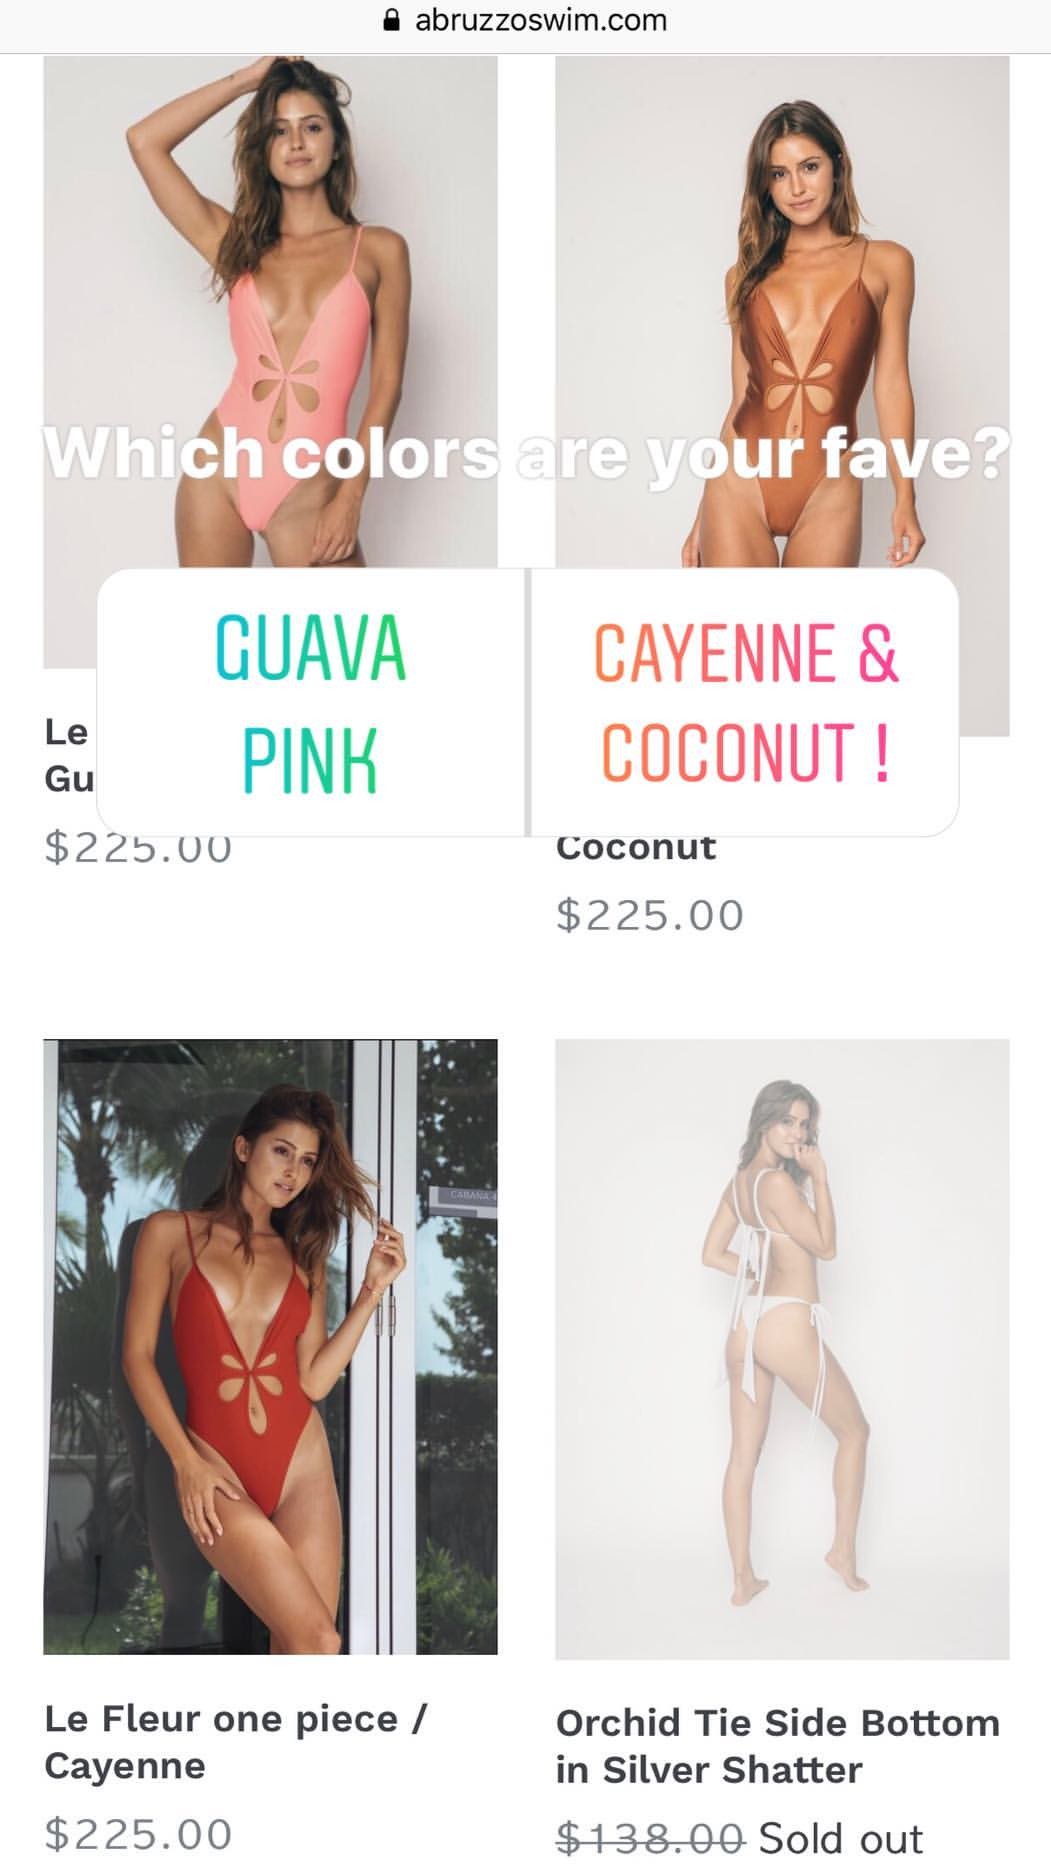Tap the crossed-out $138.00 price

point(650,1838)
